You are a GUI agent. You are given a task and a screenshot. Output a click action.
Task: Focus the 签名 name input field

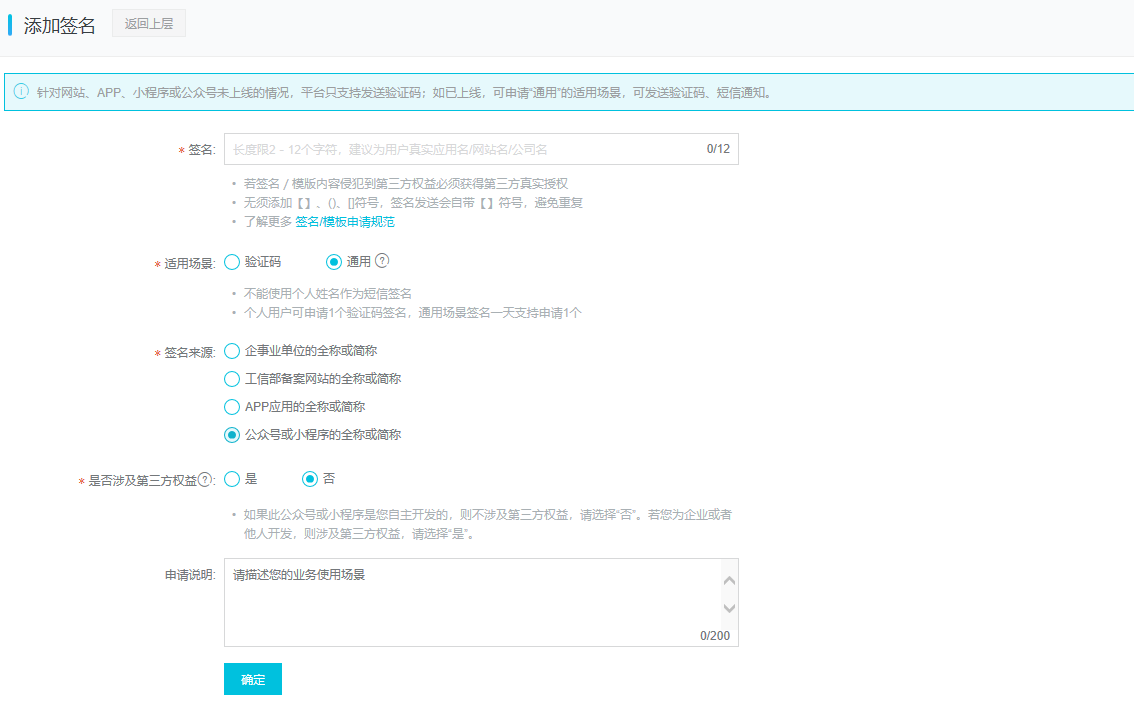481,149
